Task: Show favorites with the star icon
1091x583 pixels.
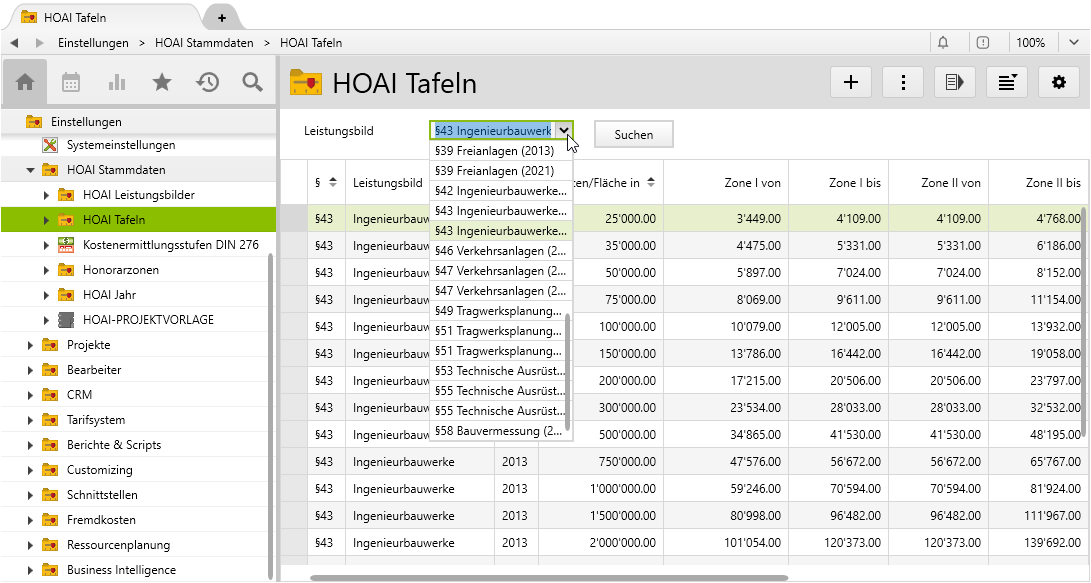Action: click(x=162, y=82)
